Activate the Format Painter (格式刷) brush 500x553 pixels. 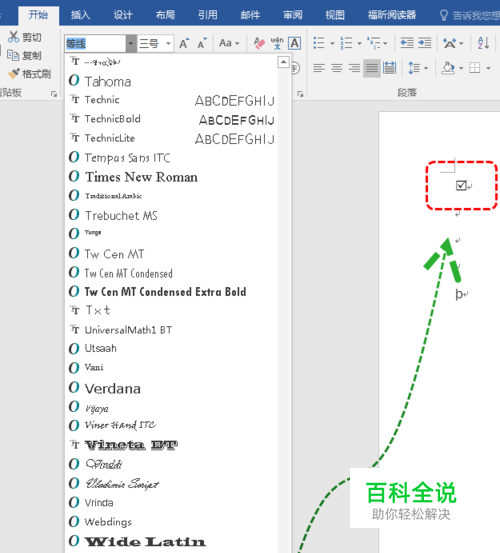14,74
